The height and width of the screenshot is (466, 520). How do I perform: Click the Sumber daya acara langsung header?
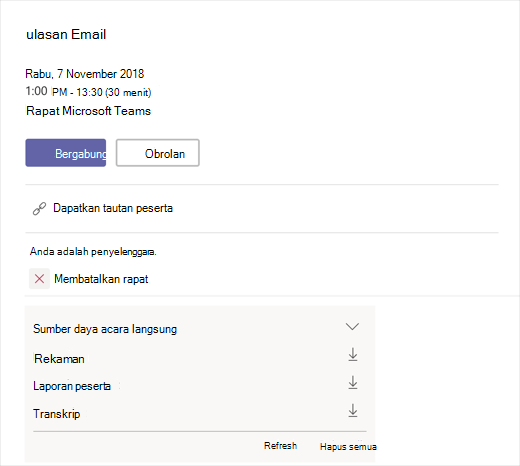105,329
